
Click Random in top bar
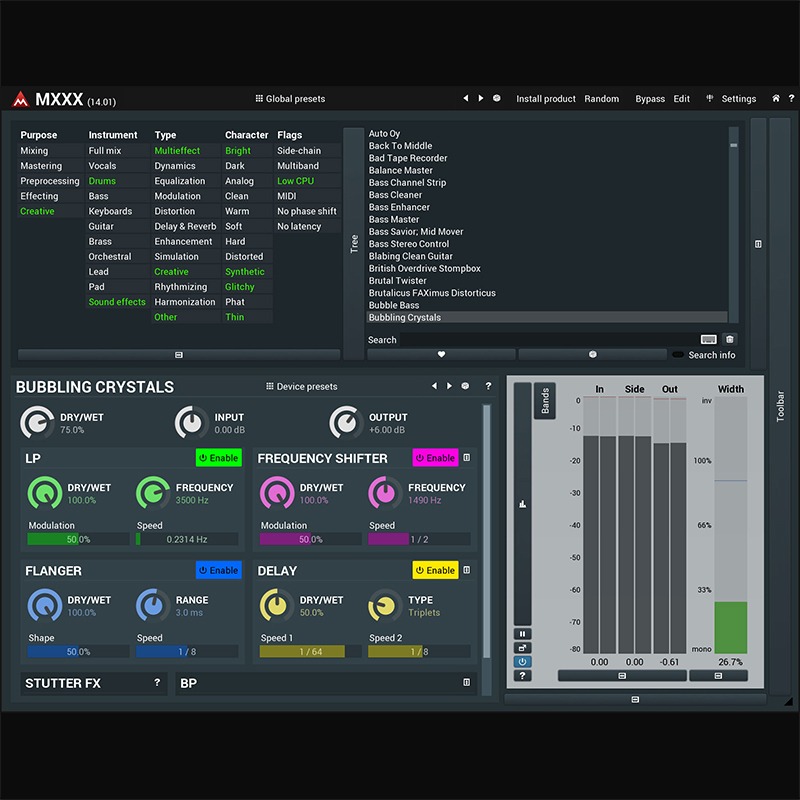(602, 98)
